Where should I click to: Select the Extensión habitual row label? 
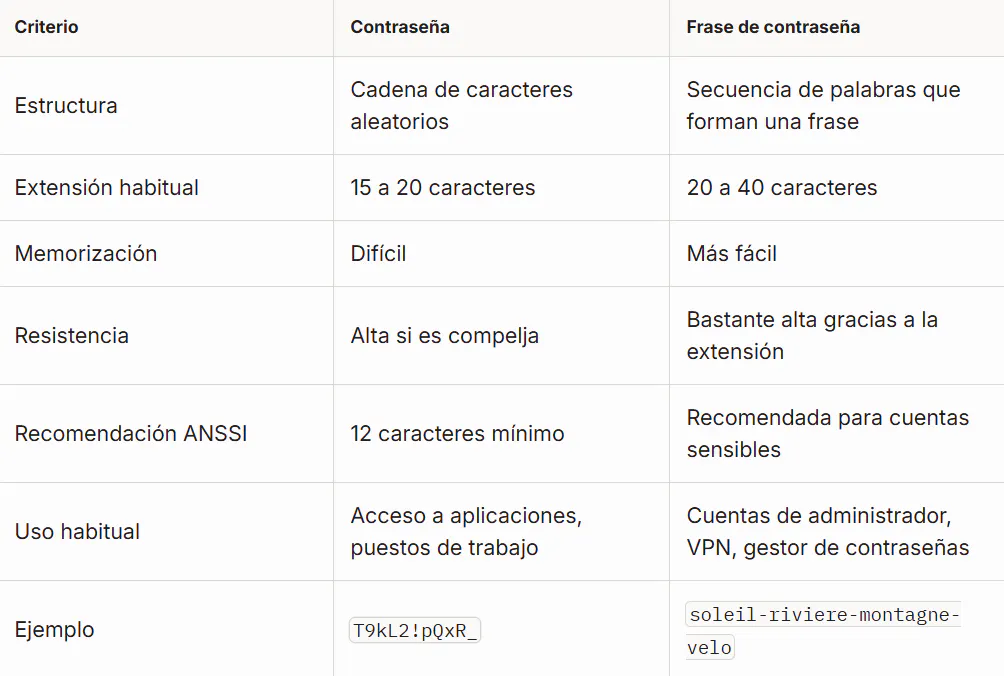coord(106,188)
